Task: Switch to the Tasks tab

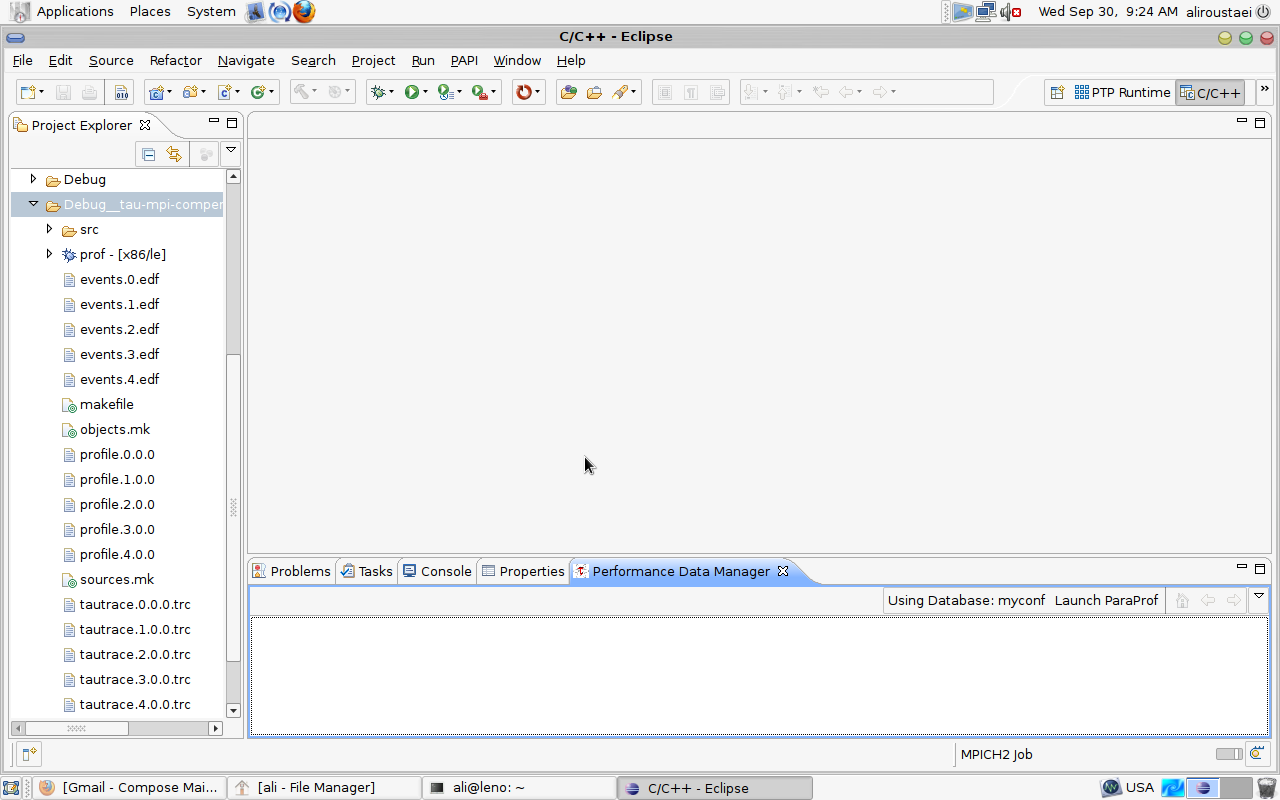Action: (366, 571)
